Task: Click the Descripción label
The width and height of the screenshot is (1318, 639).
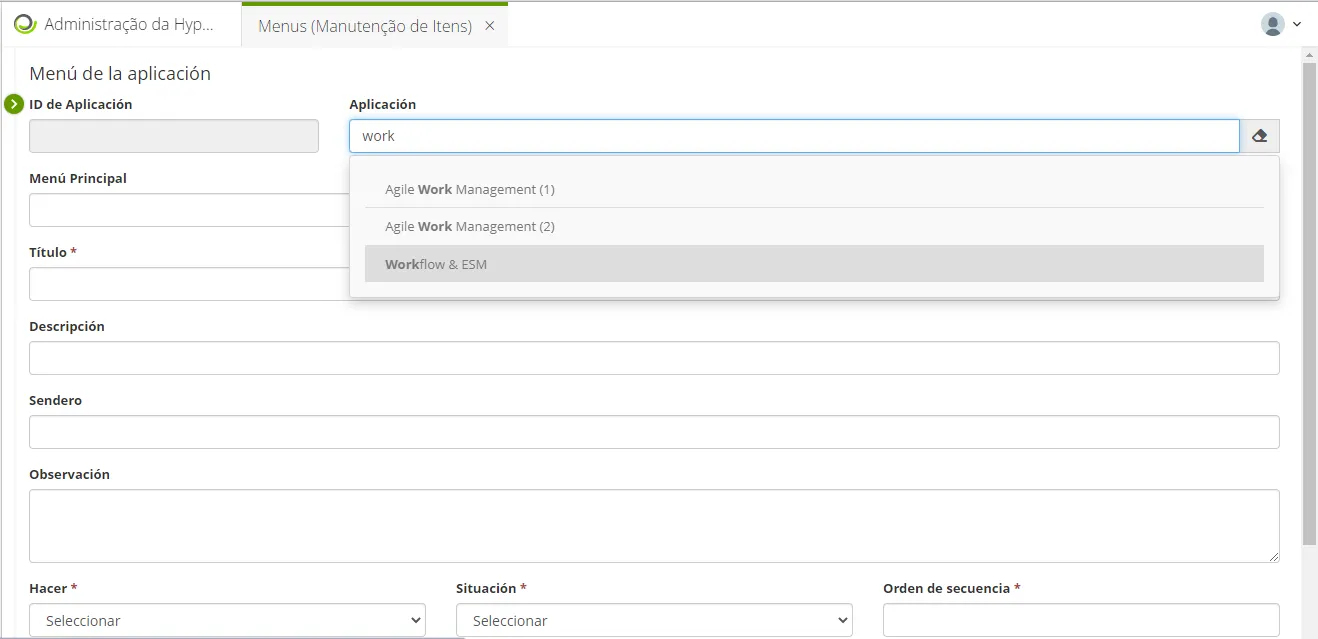Action: click(x=66, y=326)
